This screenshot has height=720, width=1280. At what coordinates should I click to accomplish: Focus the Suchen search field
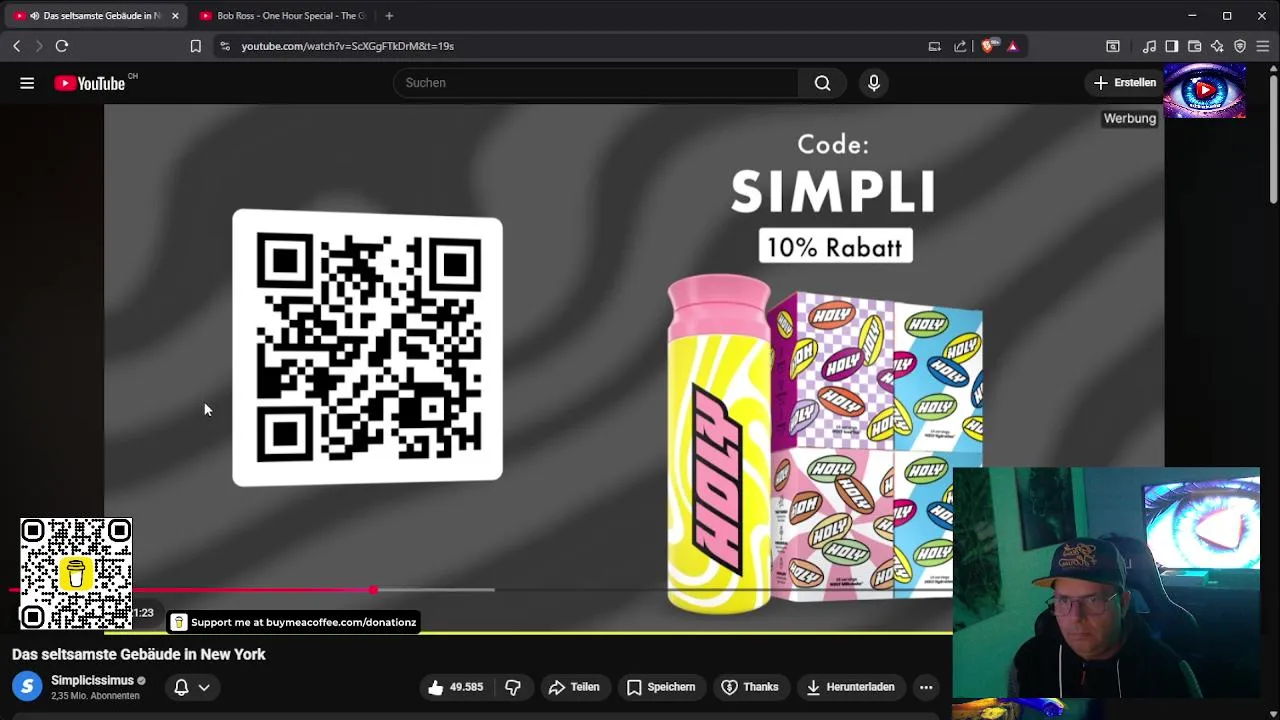(x=596, y=83)
